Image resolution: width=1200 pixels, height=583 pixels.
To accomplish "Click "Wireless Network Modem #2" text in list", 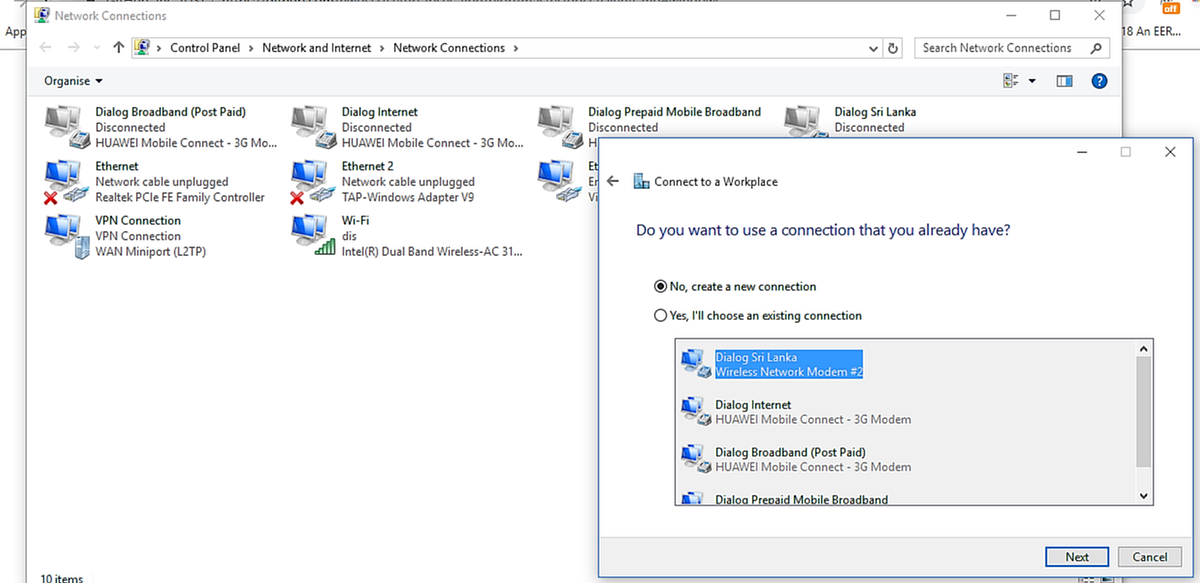I will 789,372.
